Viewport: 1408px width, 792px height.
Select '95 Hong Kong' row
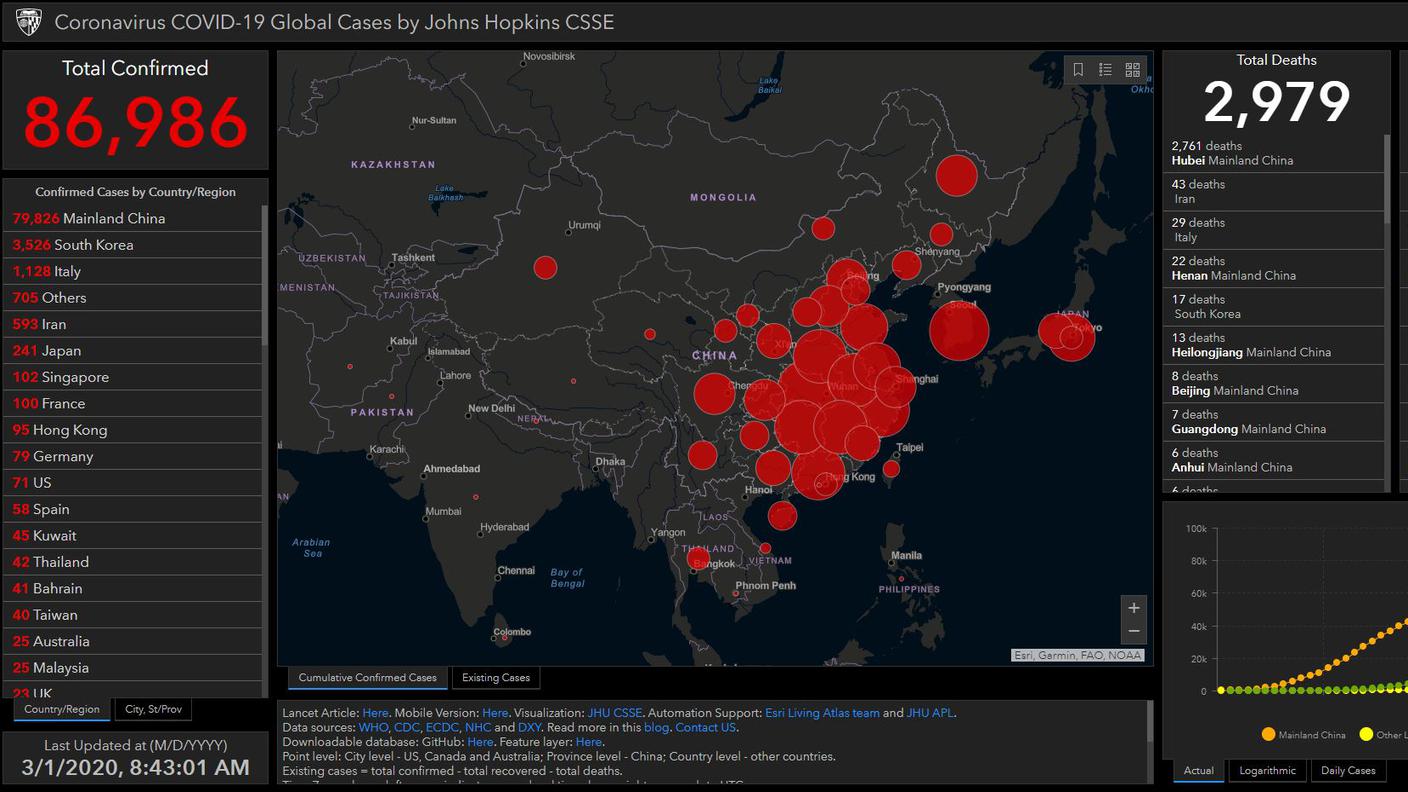pyautogui.click(x=133, y=430)
